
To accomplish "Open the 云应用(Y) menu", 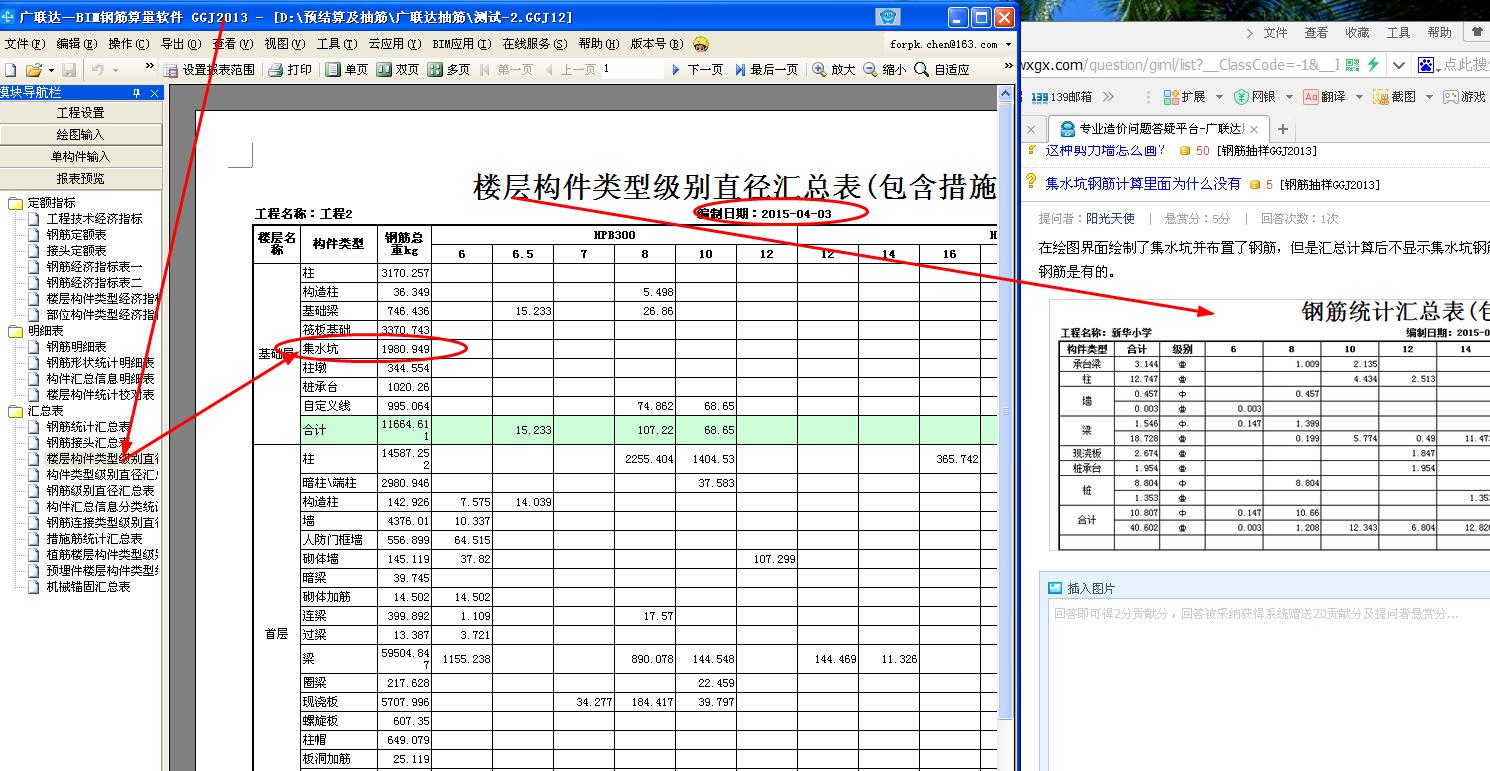I will tap(394, 44).
